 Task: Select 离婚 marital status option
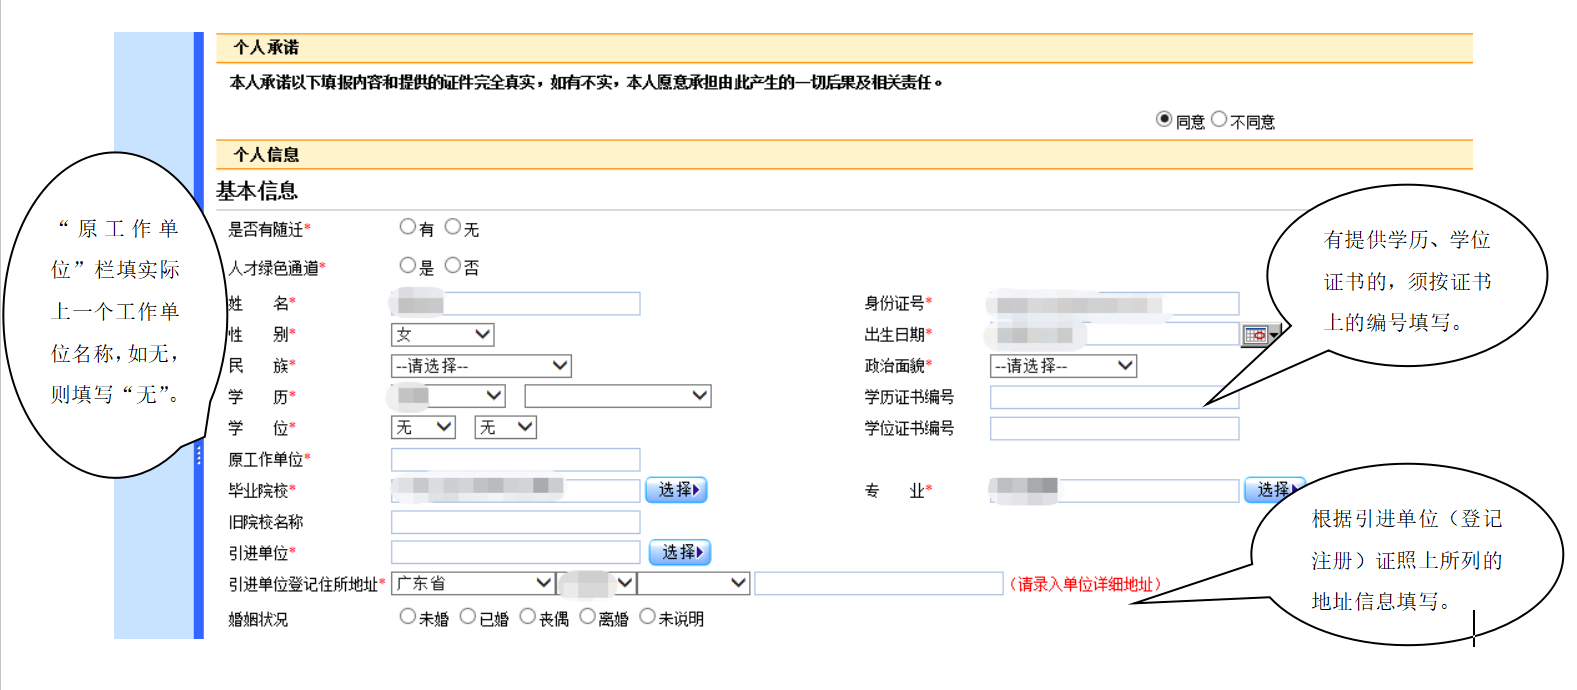click(x=587, y=616)
